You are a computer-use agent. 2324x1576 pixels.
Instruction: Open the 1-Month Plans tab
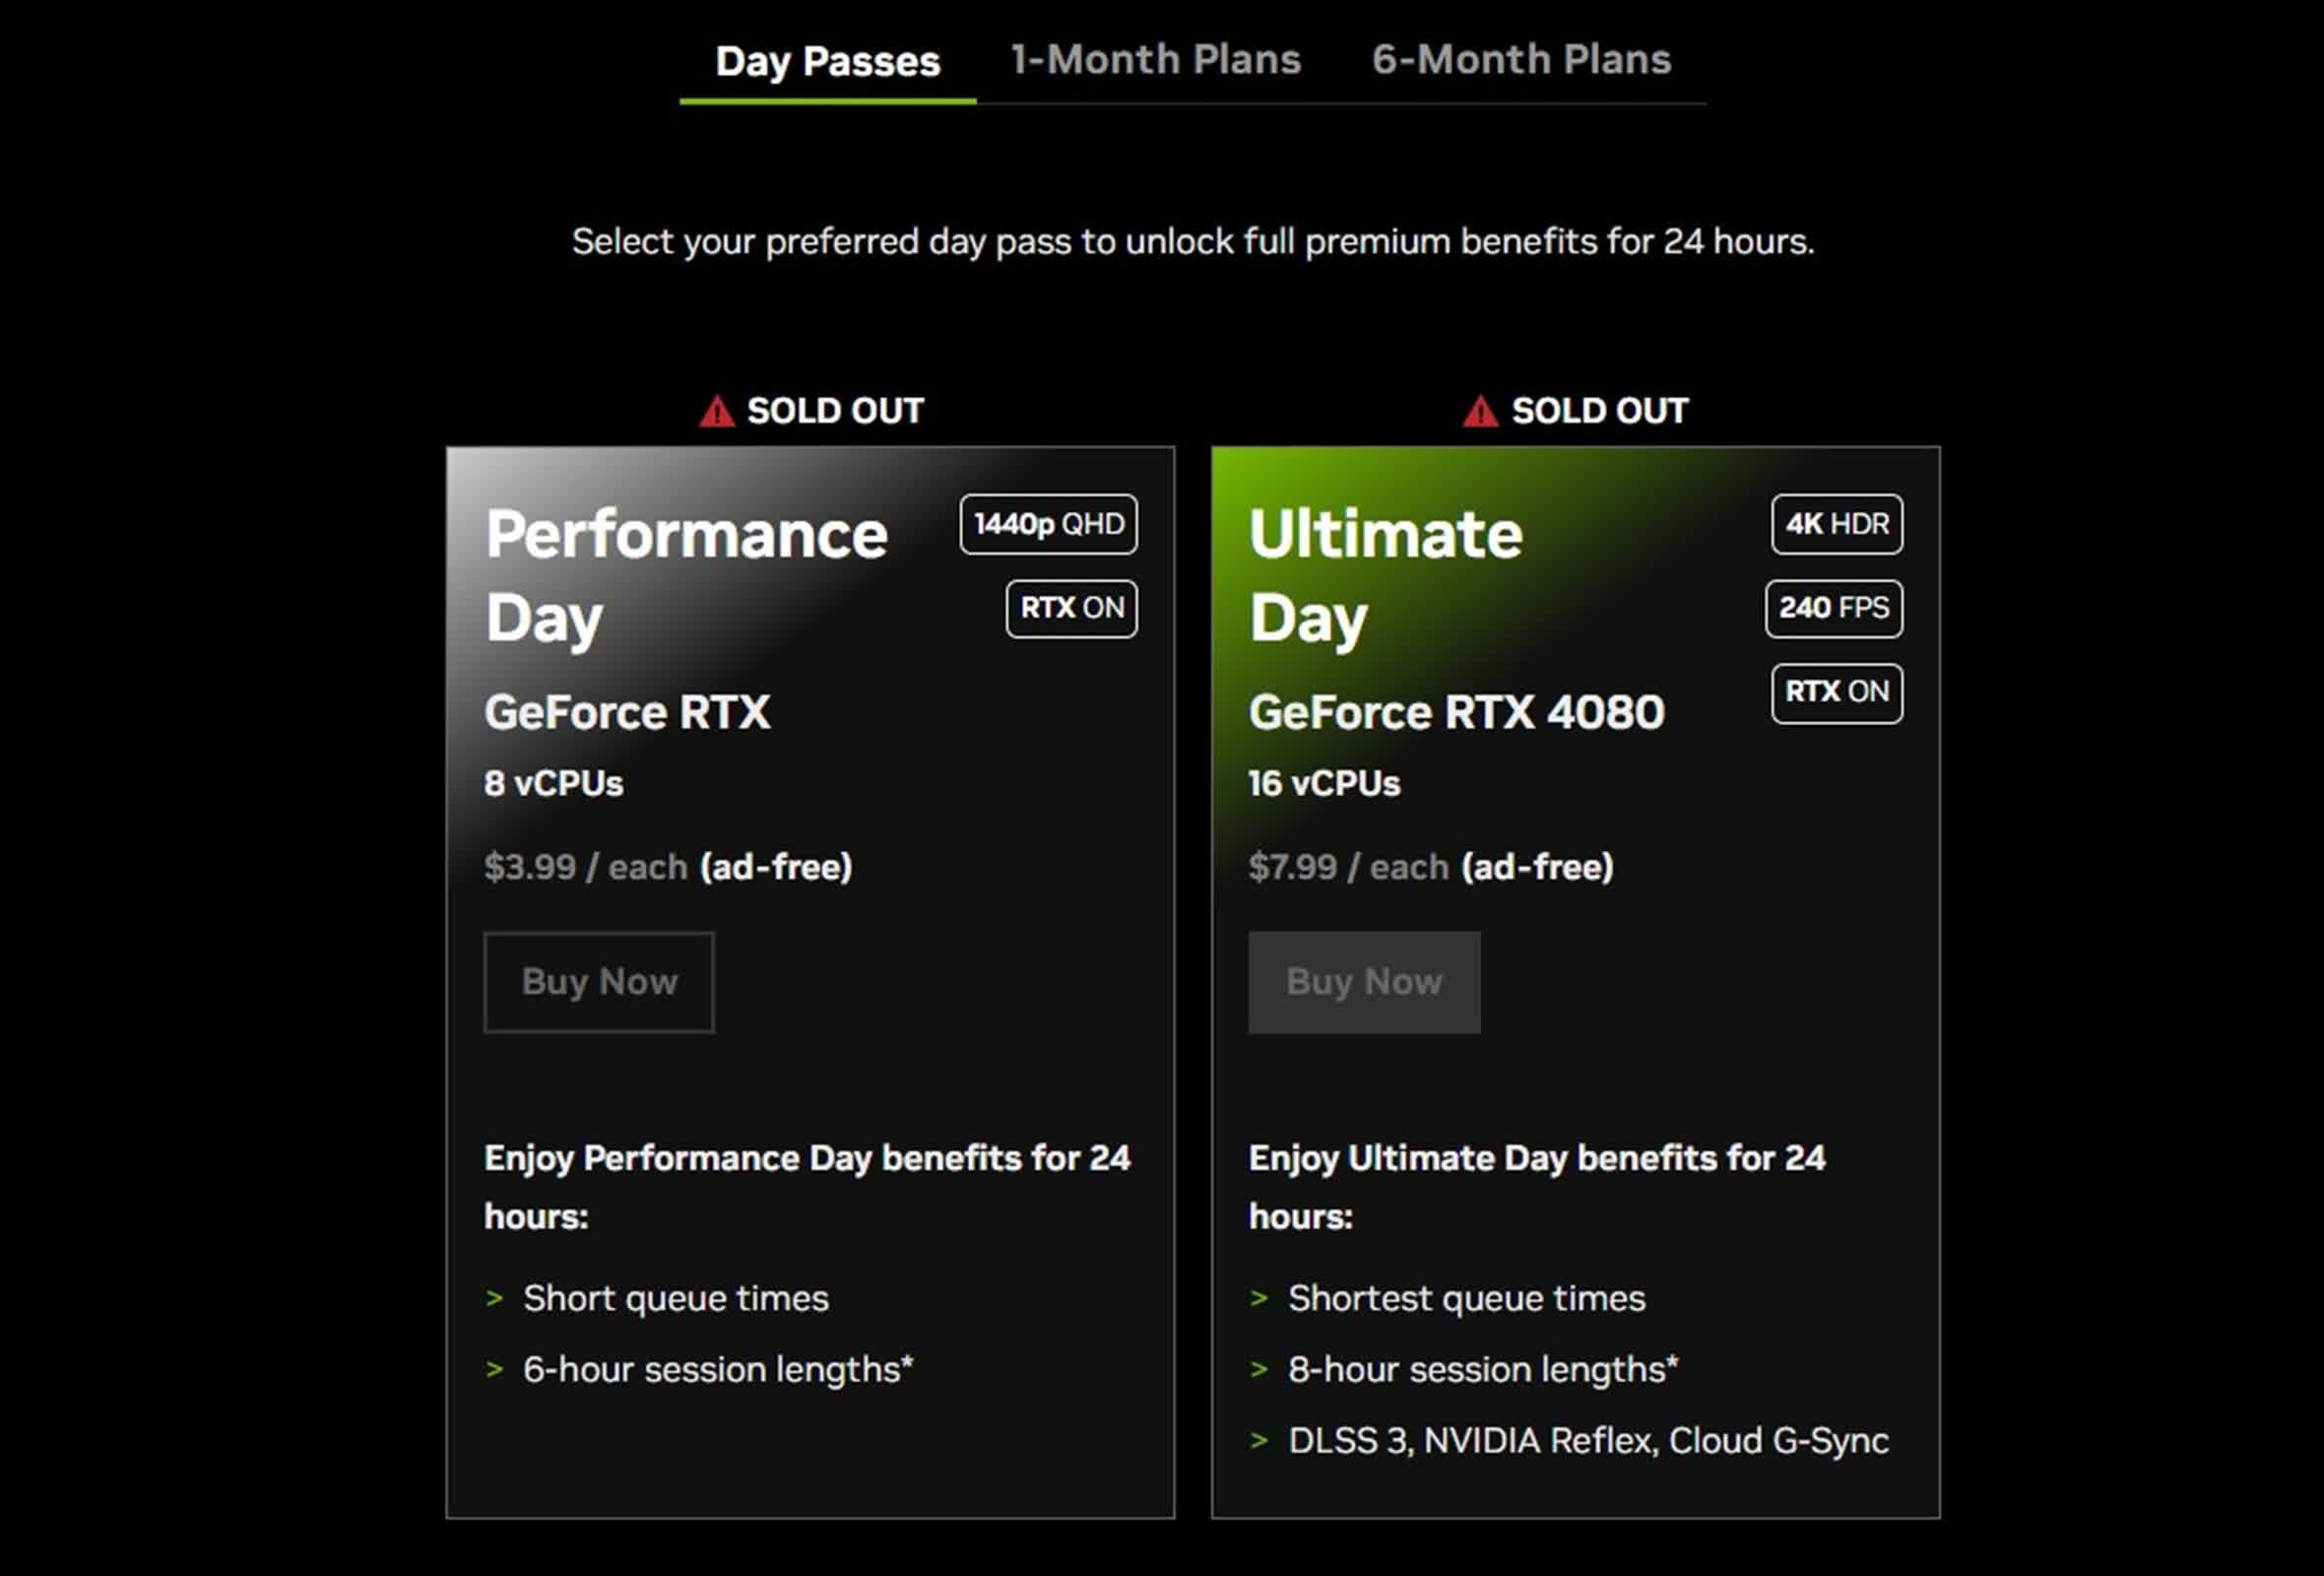pyautogui.click(x=1155, y=60)
